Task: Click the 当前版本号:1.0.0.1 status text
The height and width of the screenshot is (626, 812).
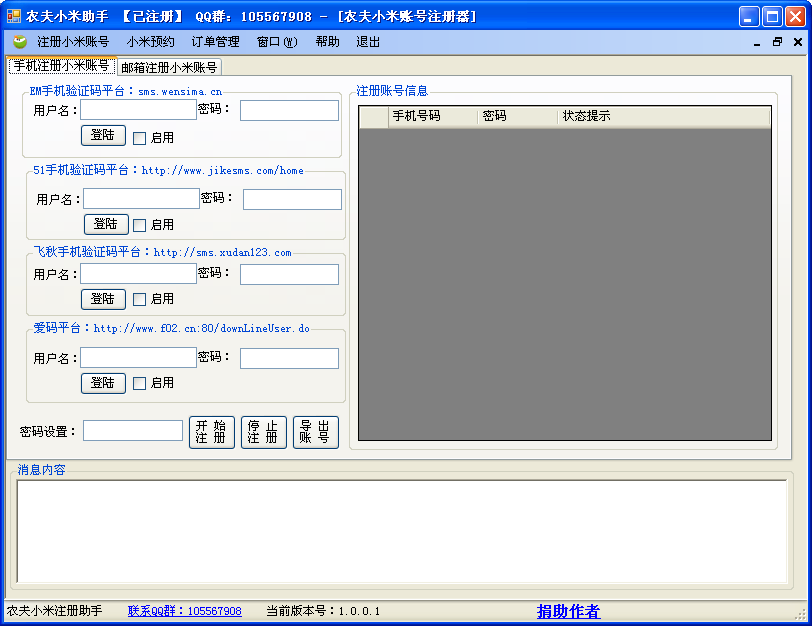Action: click(x=323, y=611)
